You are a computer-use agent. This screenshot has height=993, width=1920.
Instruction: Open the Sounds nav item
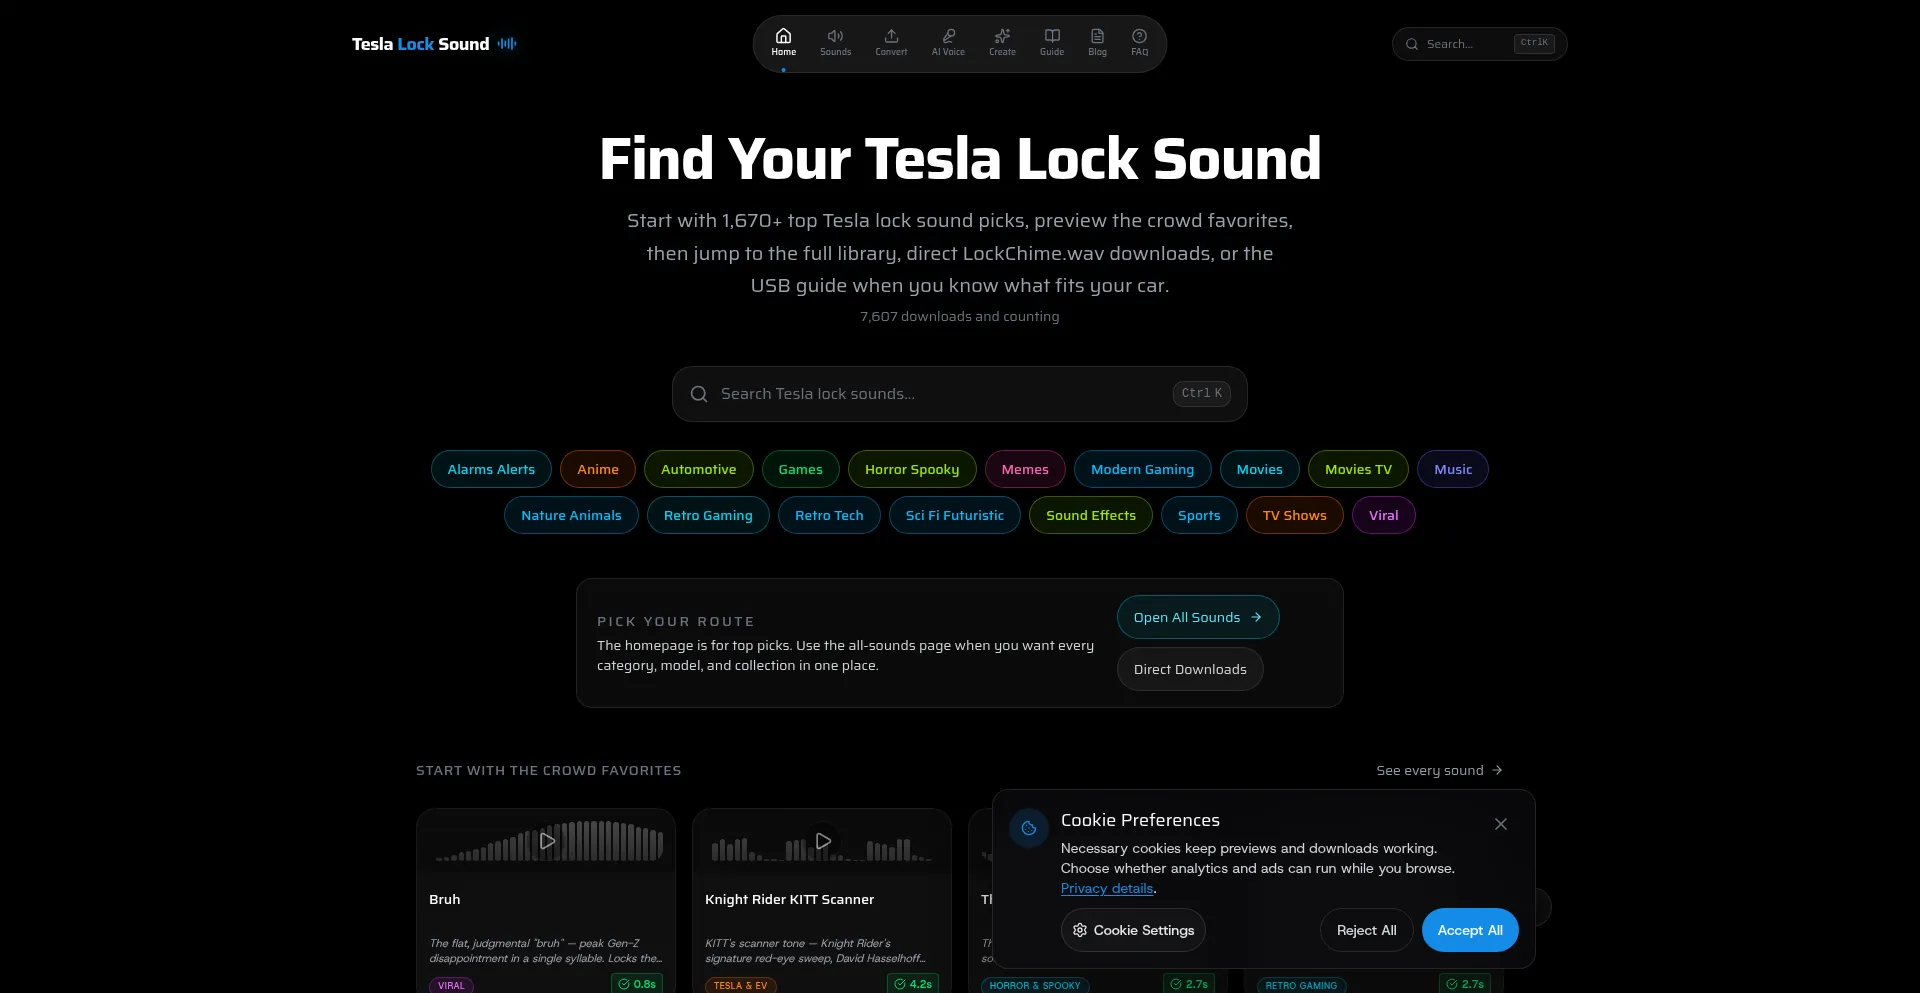835,43
